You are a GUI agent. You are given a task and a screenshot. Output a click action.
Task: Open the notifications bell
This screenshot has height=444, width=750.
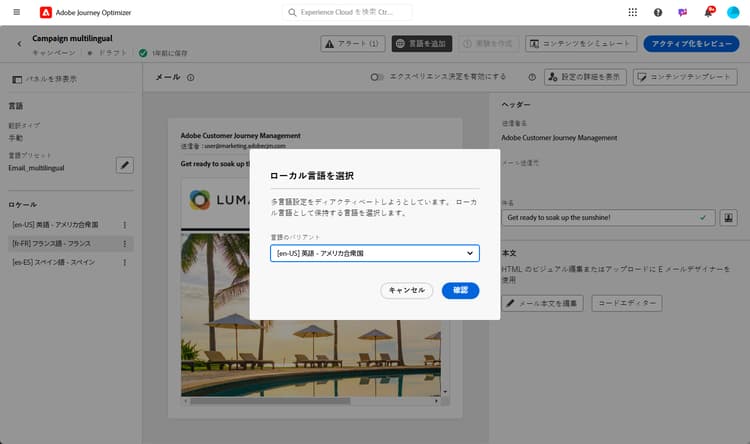[x=708, y=12]
